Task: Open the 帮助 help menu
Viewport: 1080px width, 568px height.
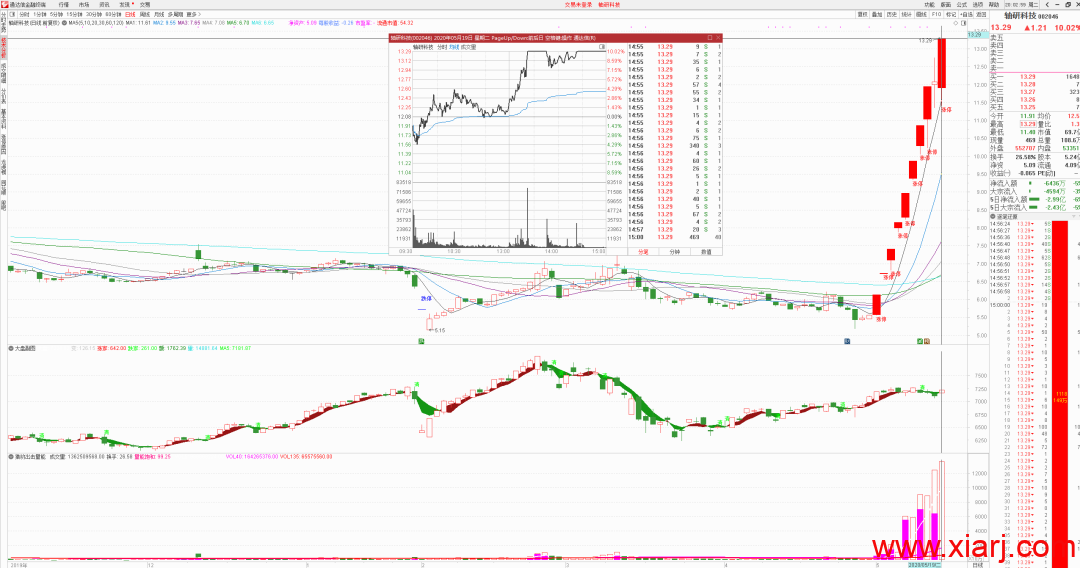Action: (993, 4)
